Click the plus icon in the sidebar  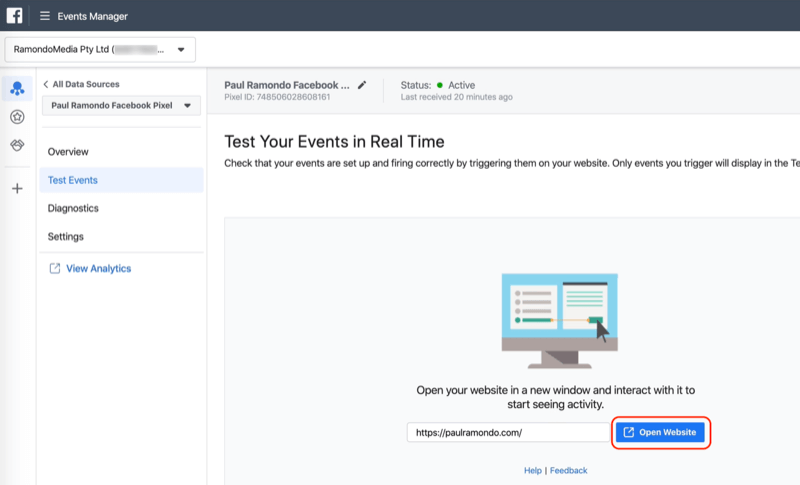coord(17,189)
